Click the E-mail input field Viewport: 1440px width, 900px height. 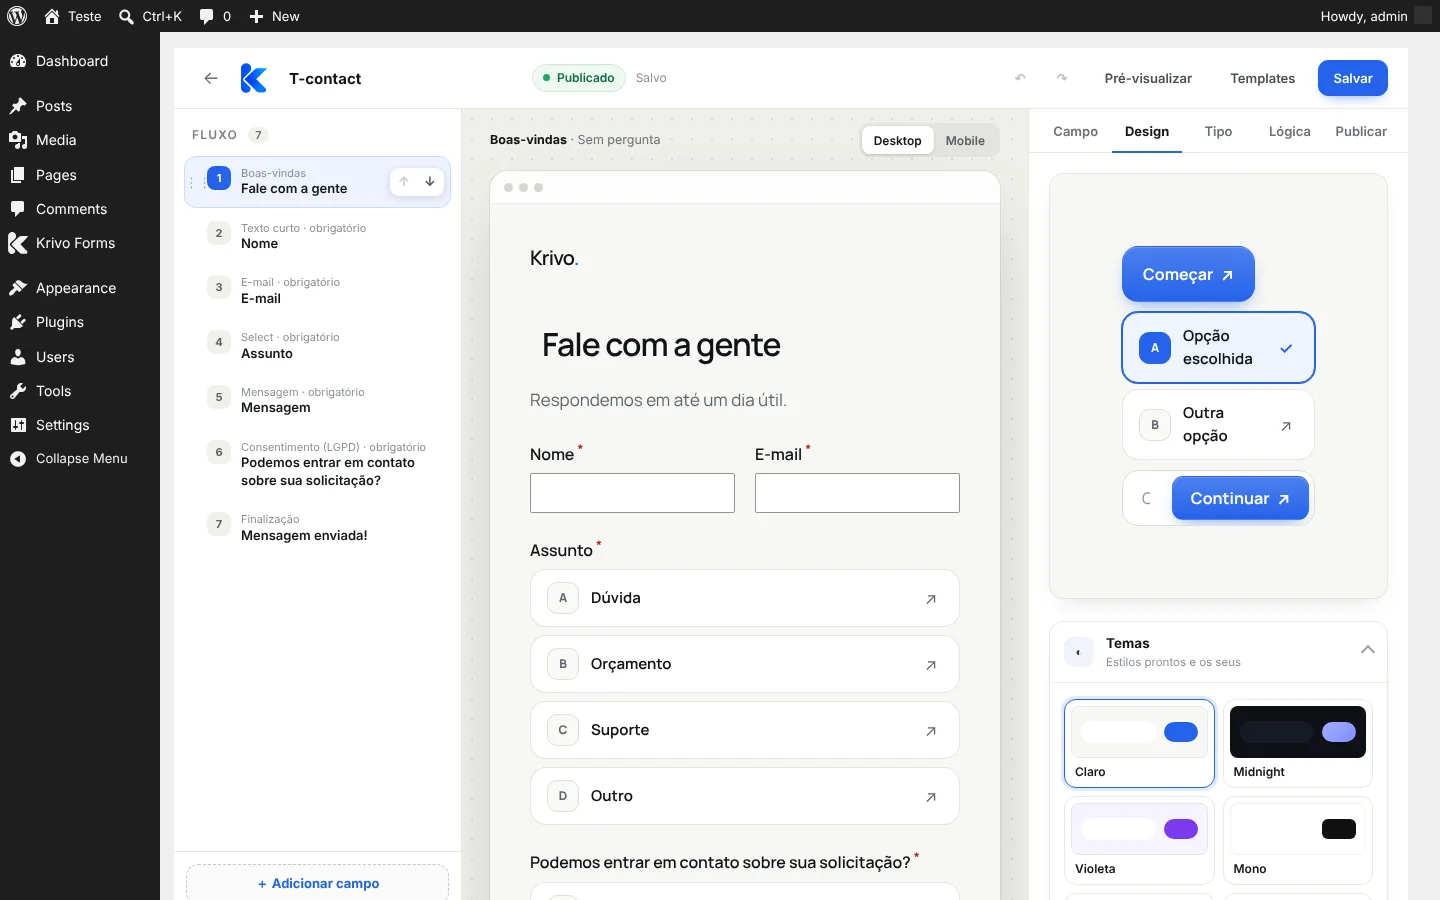click(x=857, y=493)
